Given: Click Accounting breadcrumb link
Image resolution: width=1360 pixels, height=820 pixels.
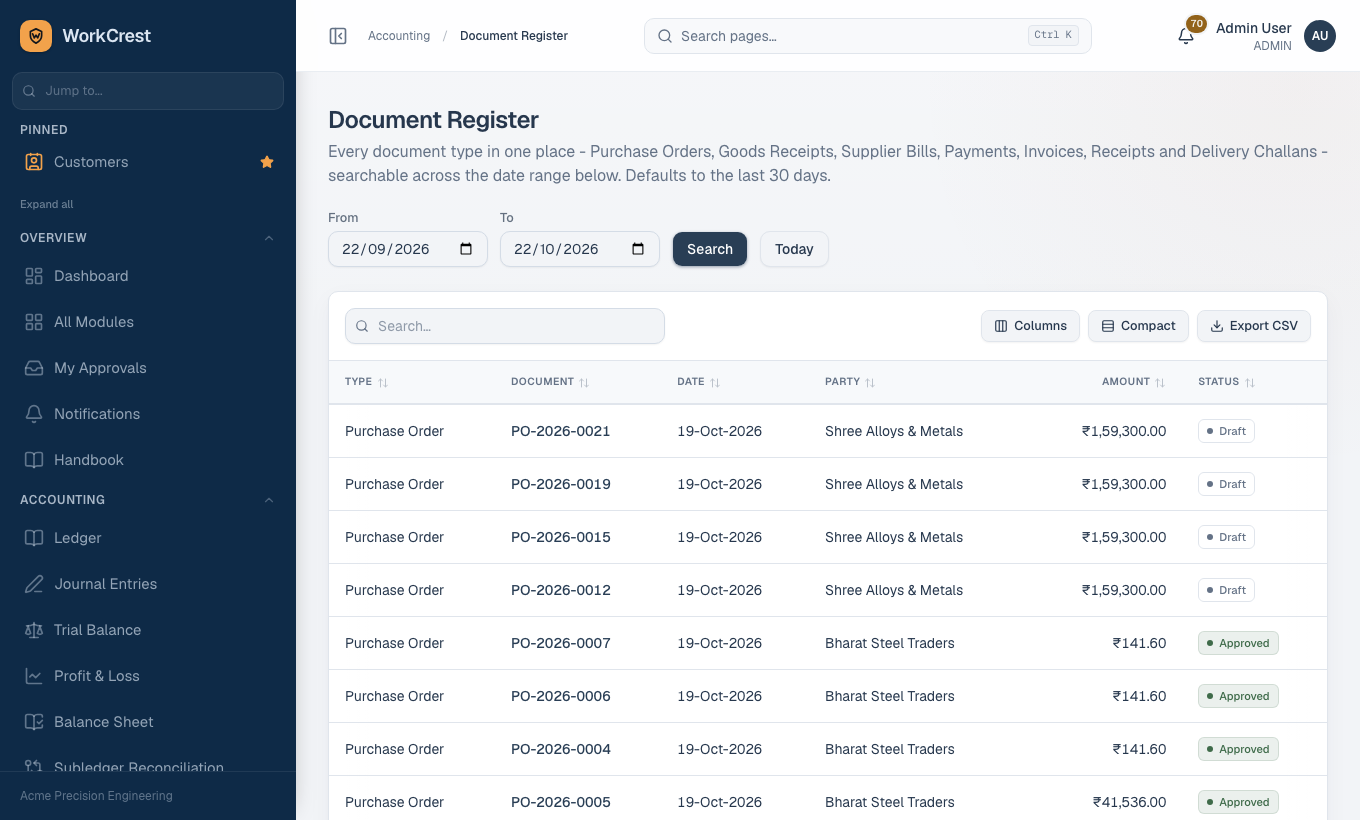Looking at the screenshot, I should (x=399, y=36).
